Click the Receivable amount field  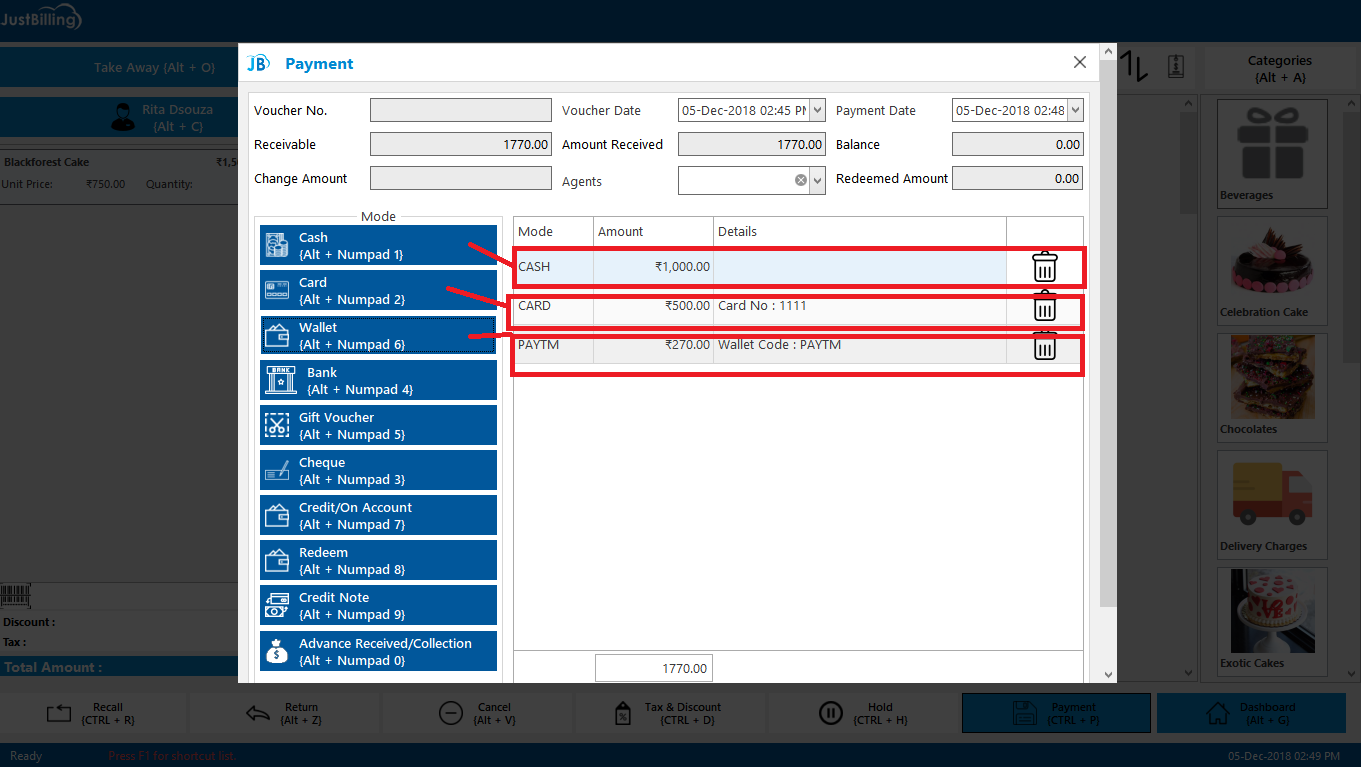pyautogui.click(x=460, y=144)
